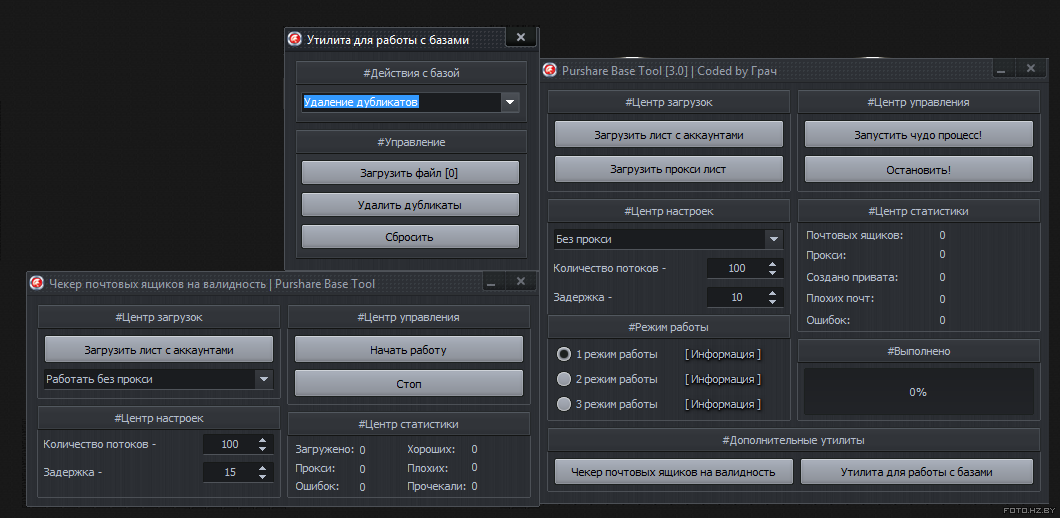Screen dimensions: 1060x518
Task: Click the Загружено: label in Чекер statistics
Action: [x=325, y=450]
